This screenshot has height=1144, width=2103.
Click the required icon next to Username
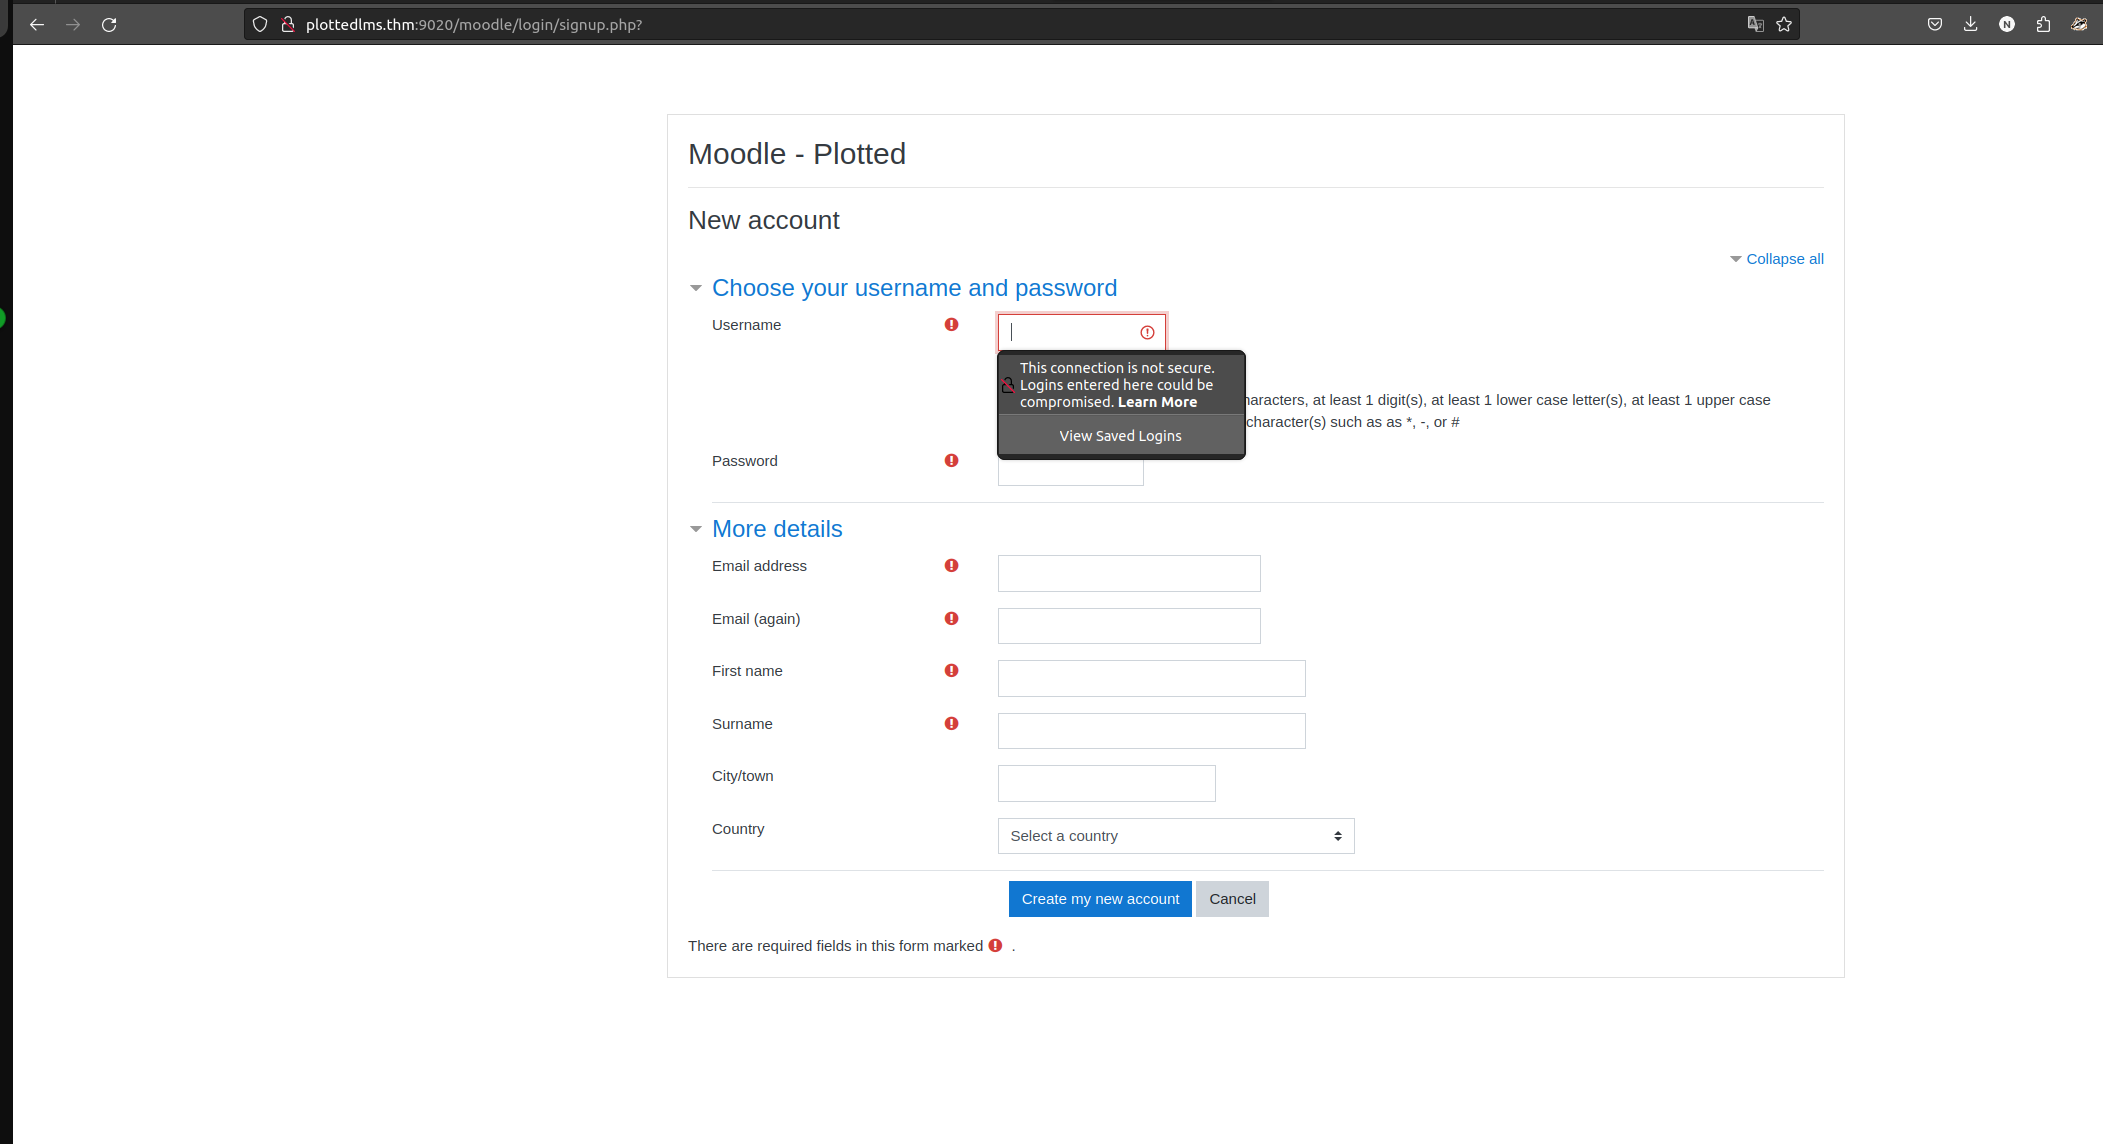tap(951, 324)
